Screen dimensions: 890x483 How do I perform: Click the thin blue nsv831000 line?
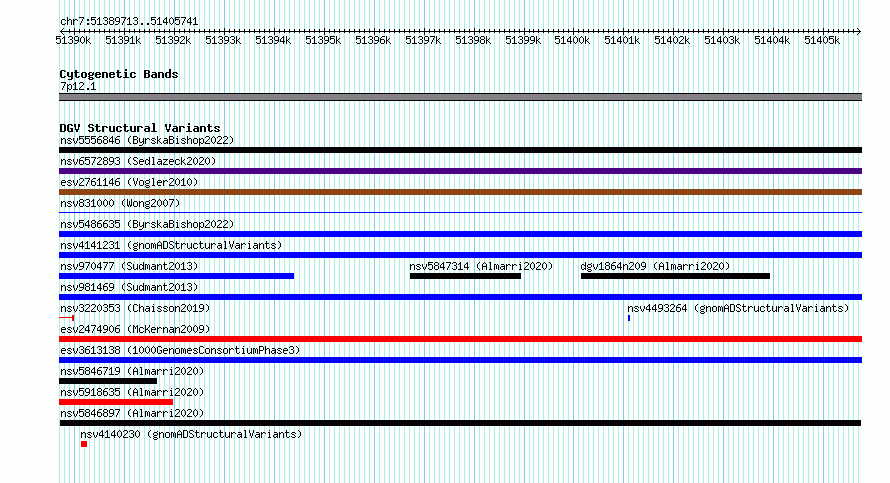point(460,213)
